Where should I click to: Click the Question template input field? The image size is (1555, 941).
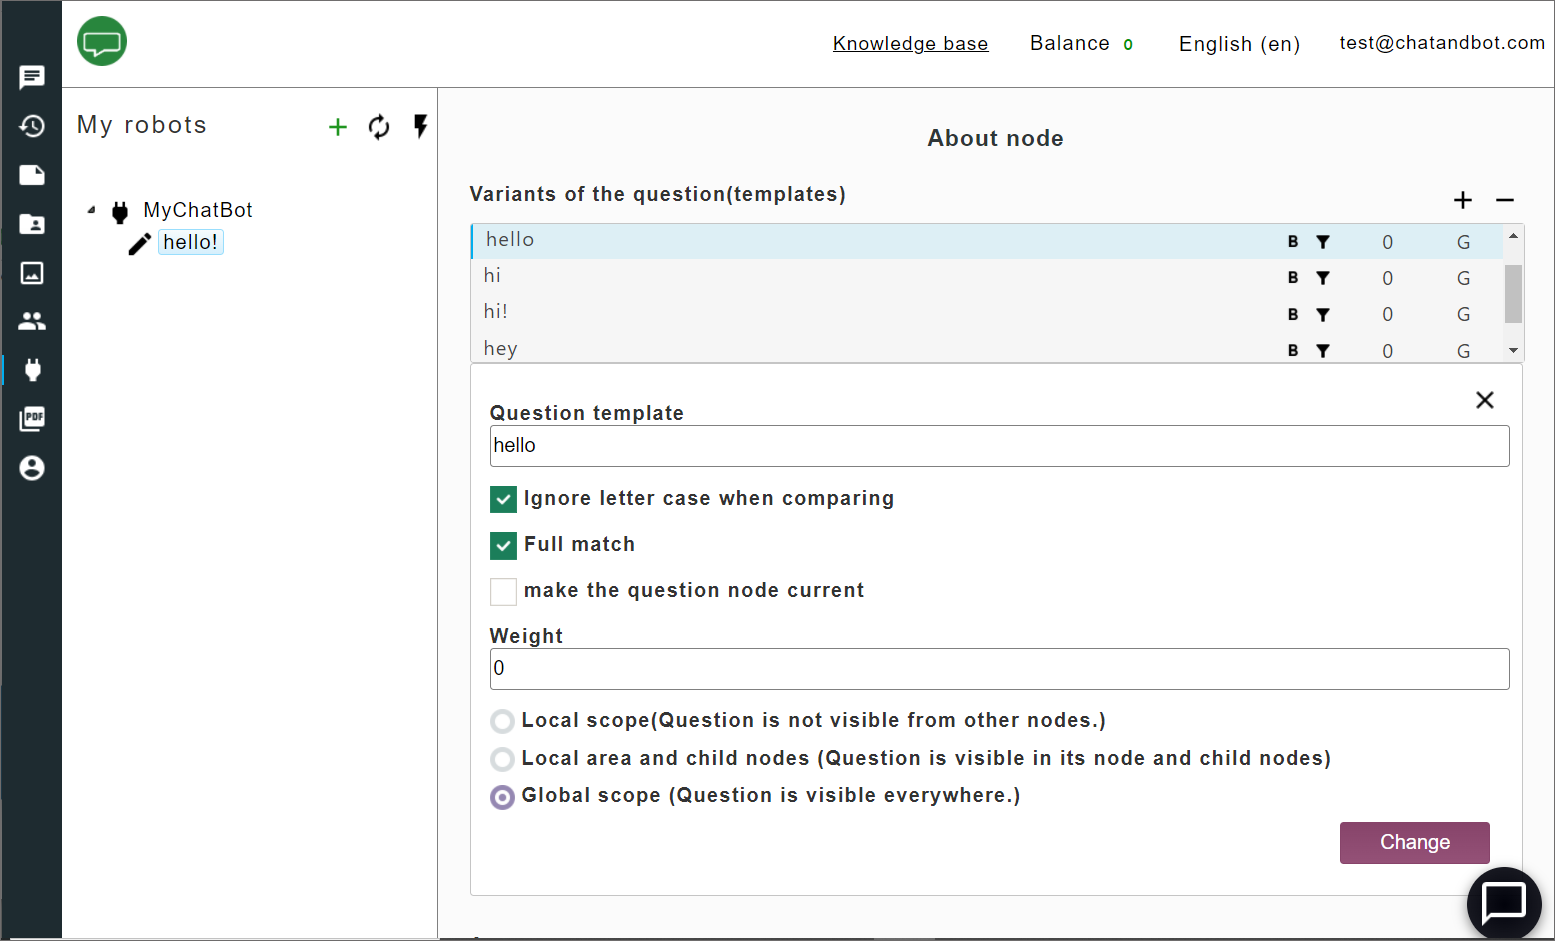[999, 446]
